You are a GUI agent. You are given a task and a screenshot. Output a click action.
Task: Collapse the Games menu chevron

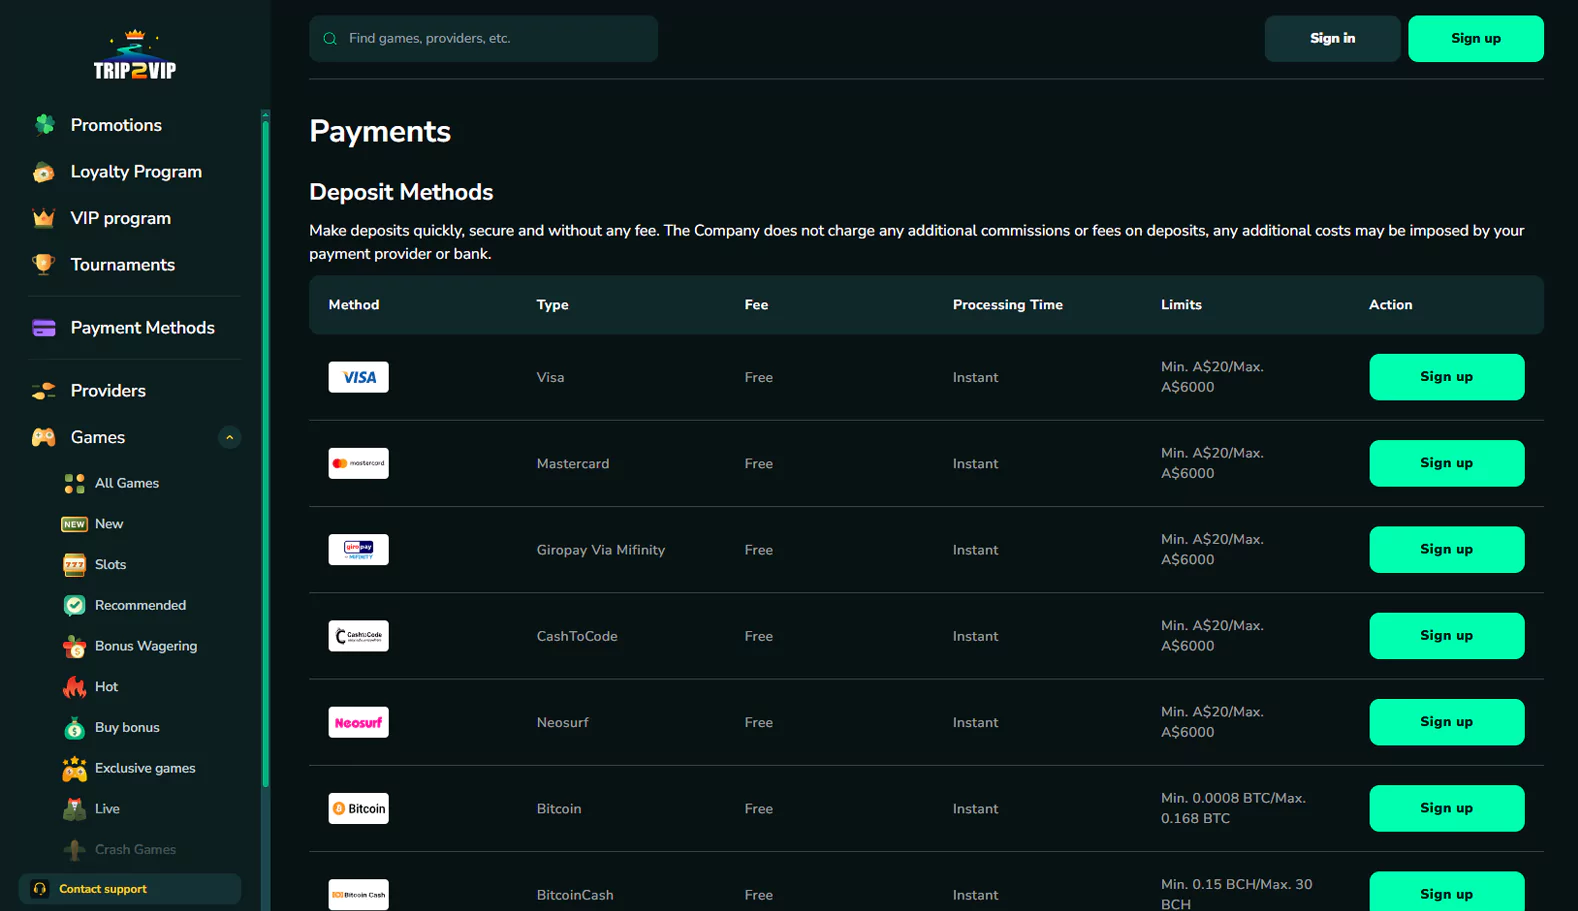click(229, 438)
